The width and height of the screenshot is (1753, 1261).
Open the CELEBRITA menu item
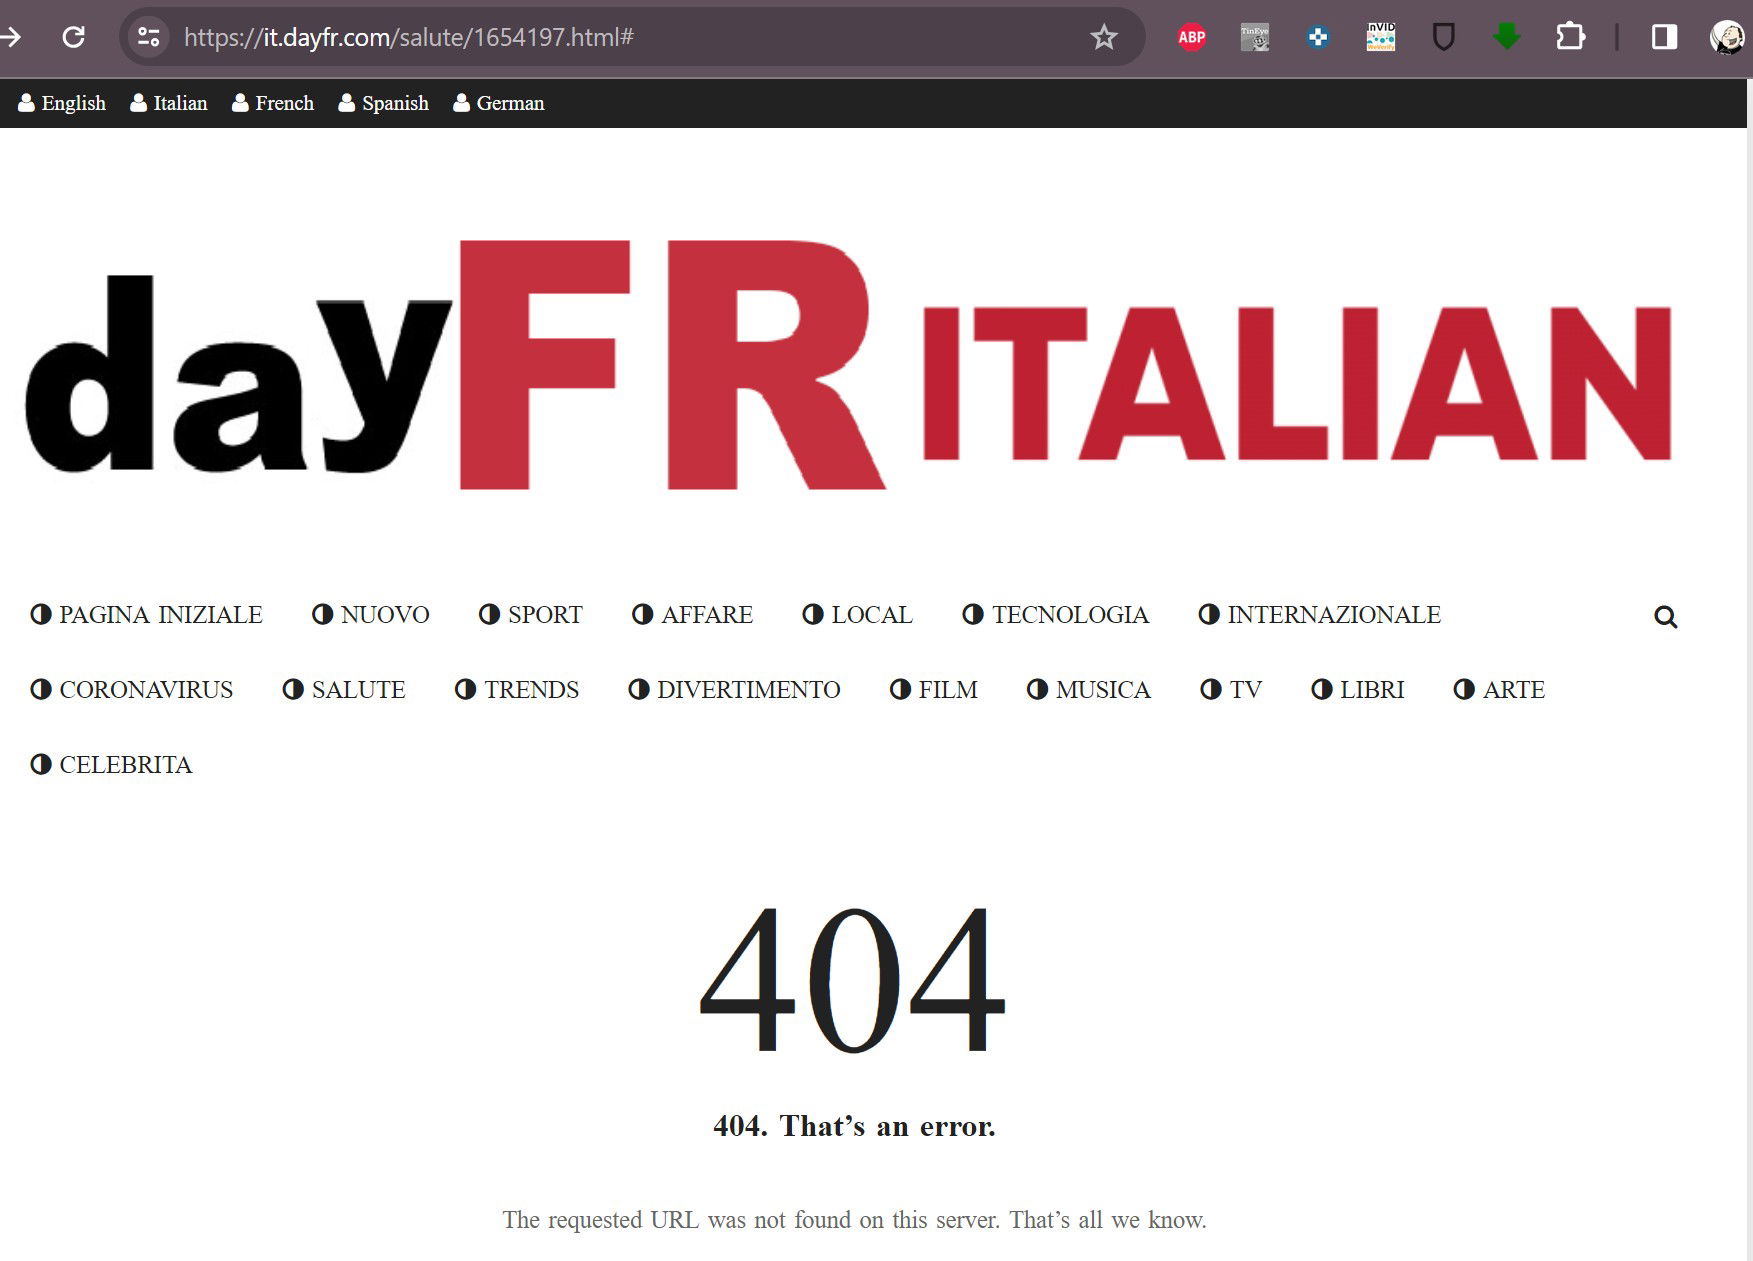pos(112,764)
